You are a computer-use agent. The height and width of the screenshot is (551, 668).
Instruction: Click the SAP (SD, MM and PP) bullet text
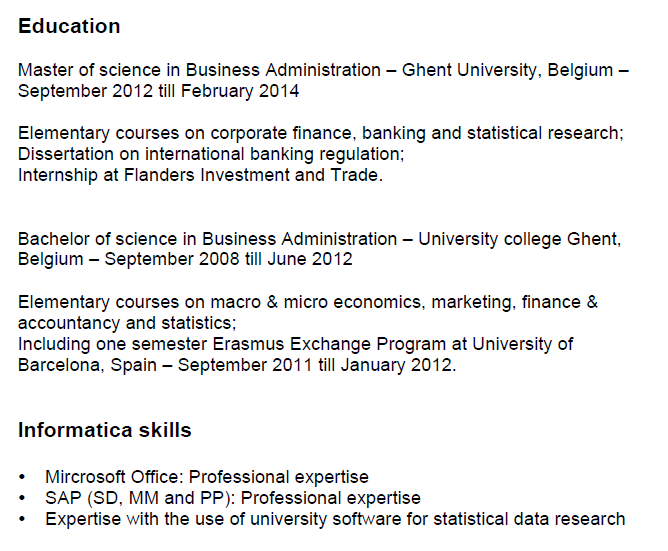click(x=232, y=498)
